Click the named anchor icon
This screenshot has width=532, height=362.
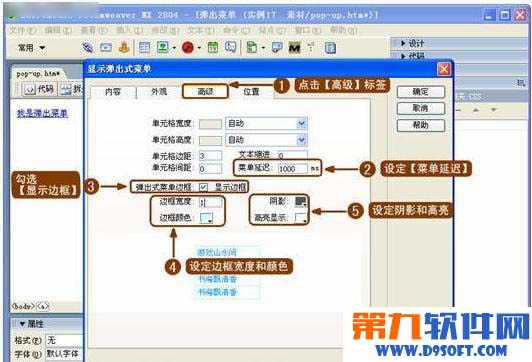tap(124, 47)
